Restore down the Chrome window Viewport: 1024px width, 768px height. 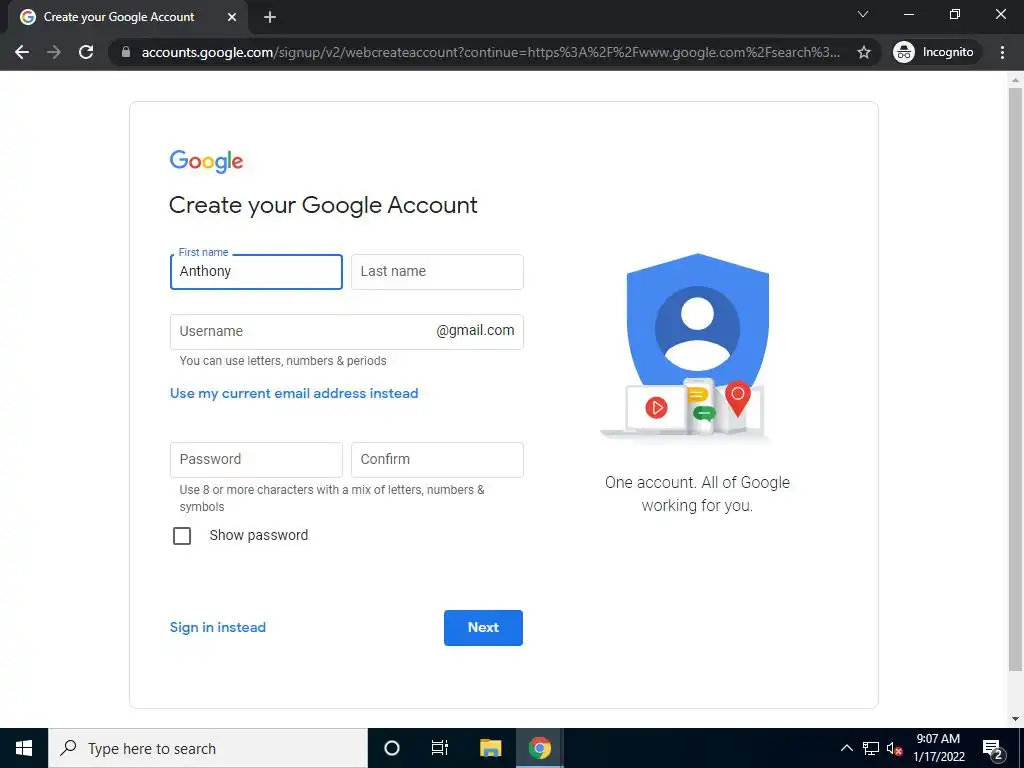pyautogui.click(x=955, y=14)
